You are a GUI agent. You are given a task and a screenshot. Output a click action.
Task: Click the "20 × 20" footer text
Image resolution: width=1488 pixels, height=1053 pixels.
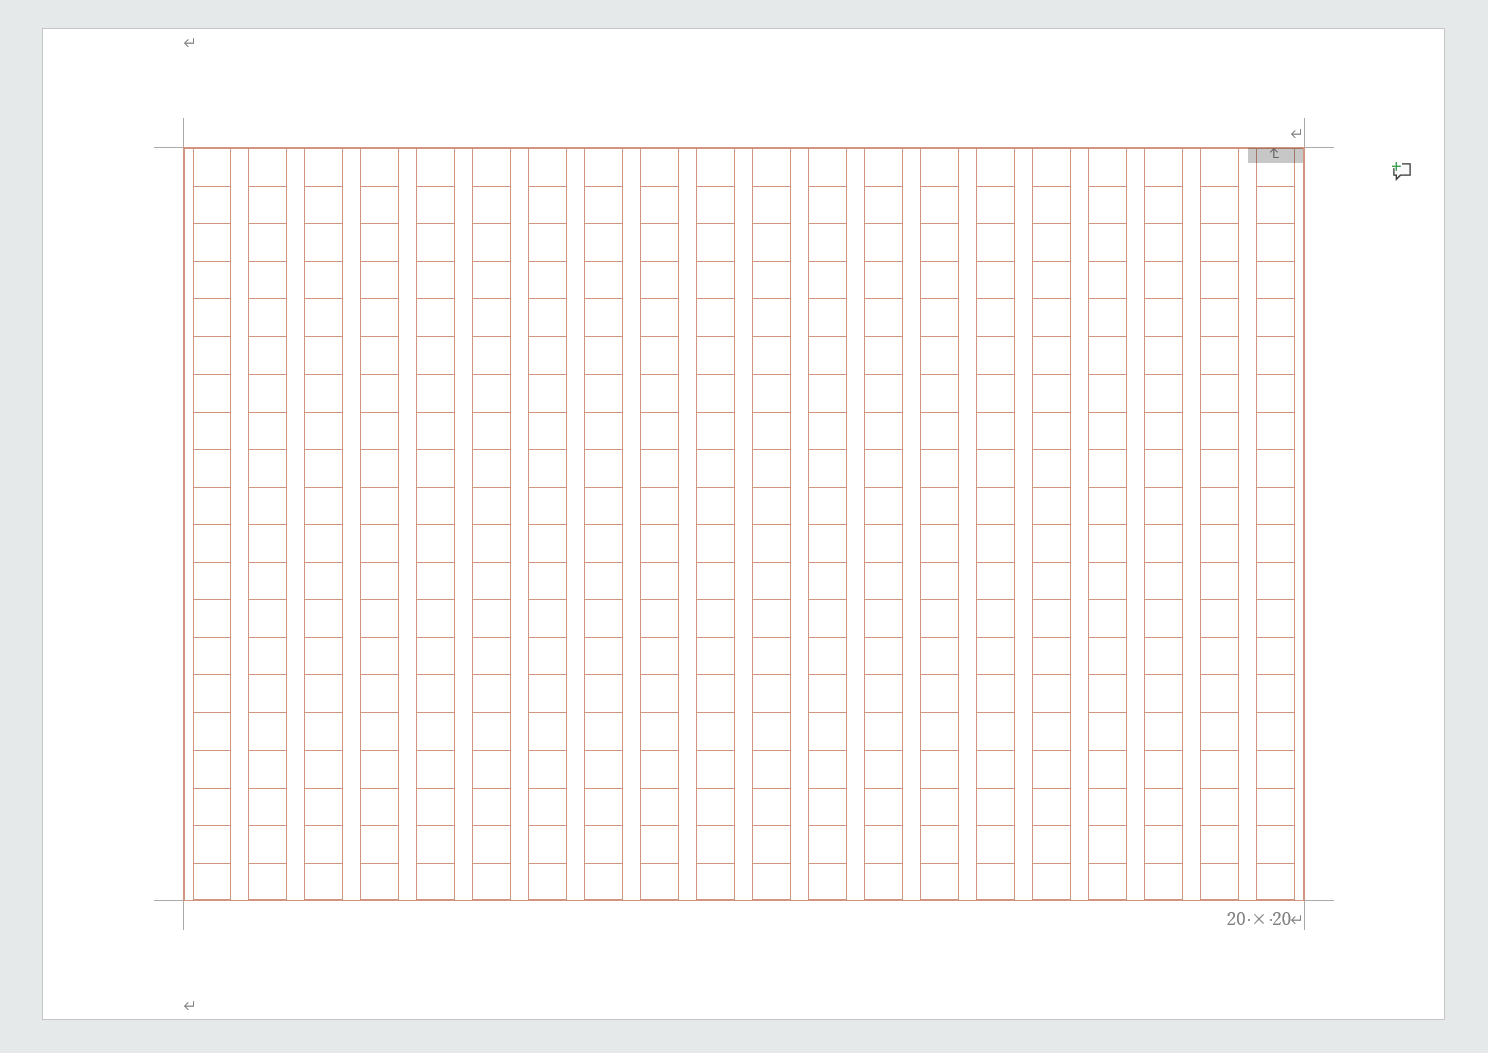[x=1259, y=919]
